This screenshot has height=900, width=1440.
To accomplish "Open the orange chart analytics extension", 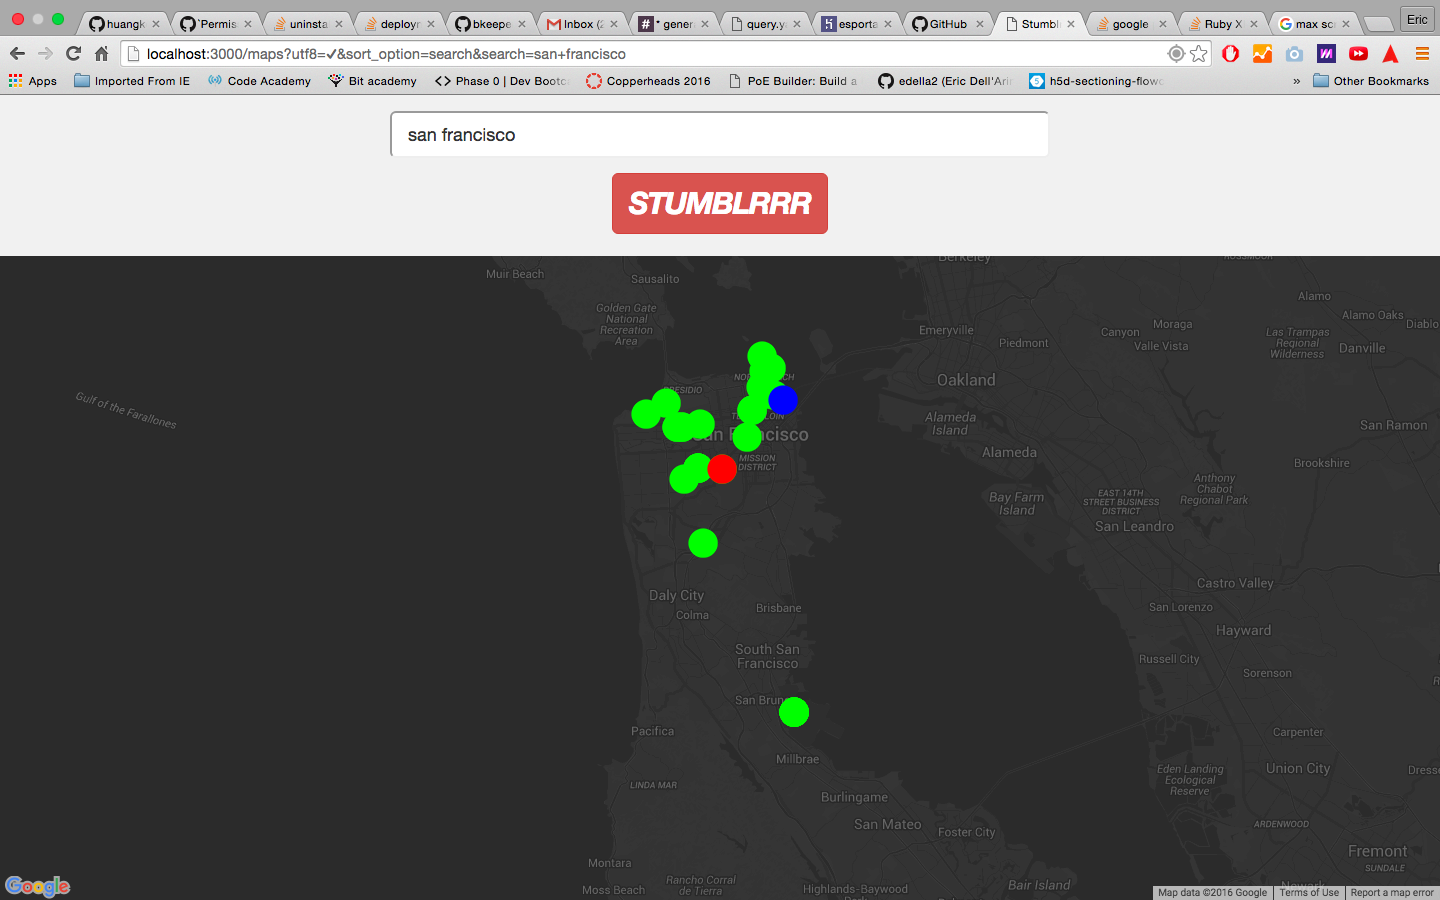I will click(1263, 54).
